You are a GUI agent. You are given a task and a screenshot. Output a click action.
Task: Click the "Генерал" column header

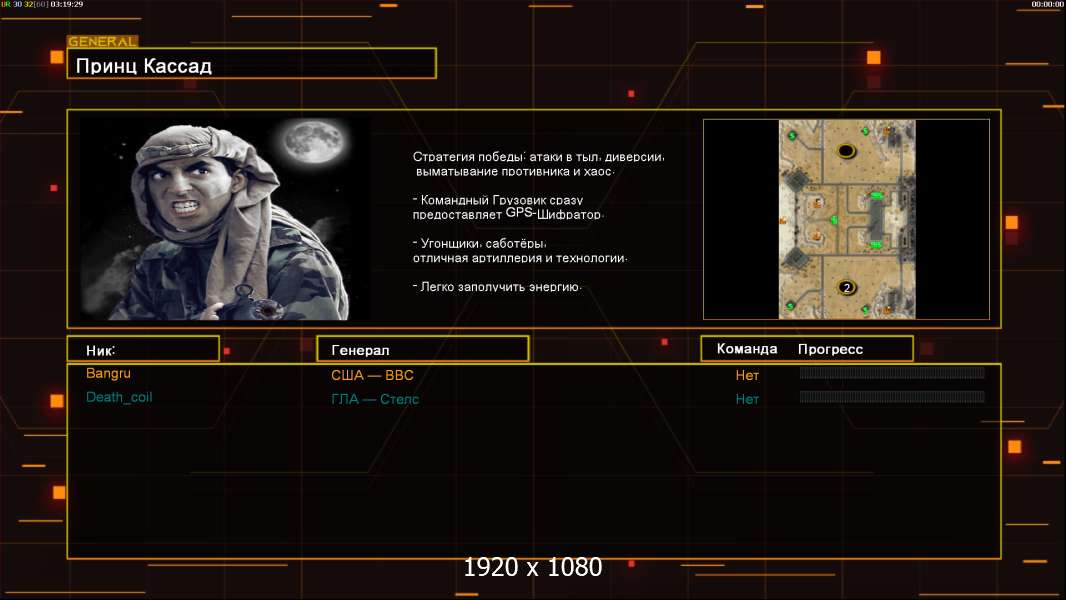(421, 349)
